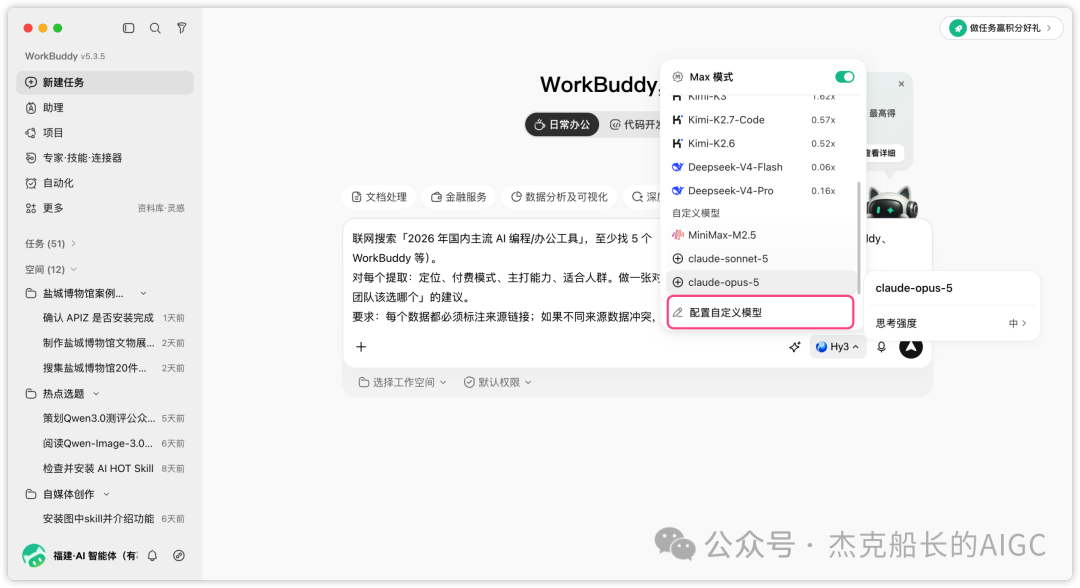1080x588 pixels.
Task: Click the user avatar at sidebar bottom
Action: point(34,555)
